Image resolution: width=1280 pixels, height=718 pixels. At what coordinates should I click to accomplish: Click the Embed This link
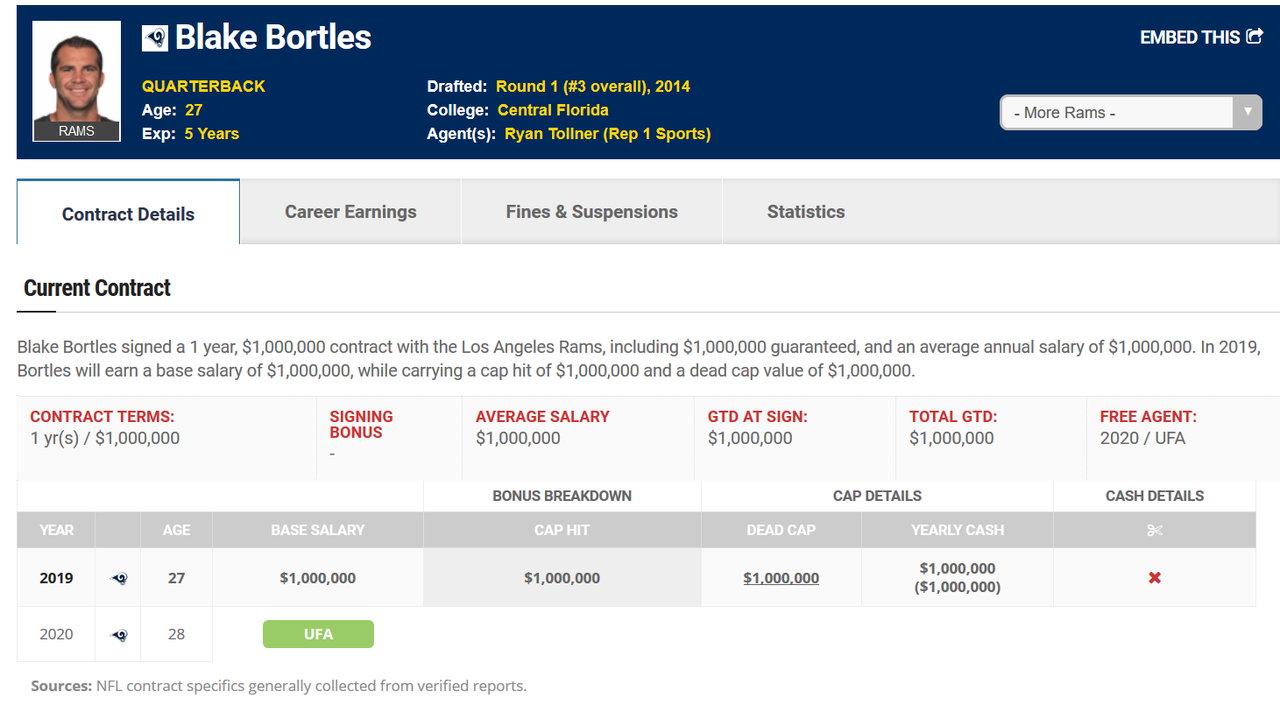[1189, 38]
